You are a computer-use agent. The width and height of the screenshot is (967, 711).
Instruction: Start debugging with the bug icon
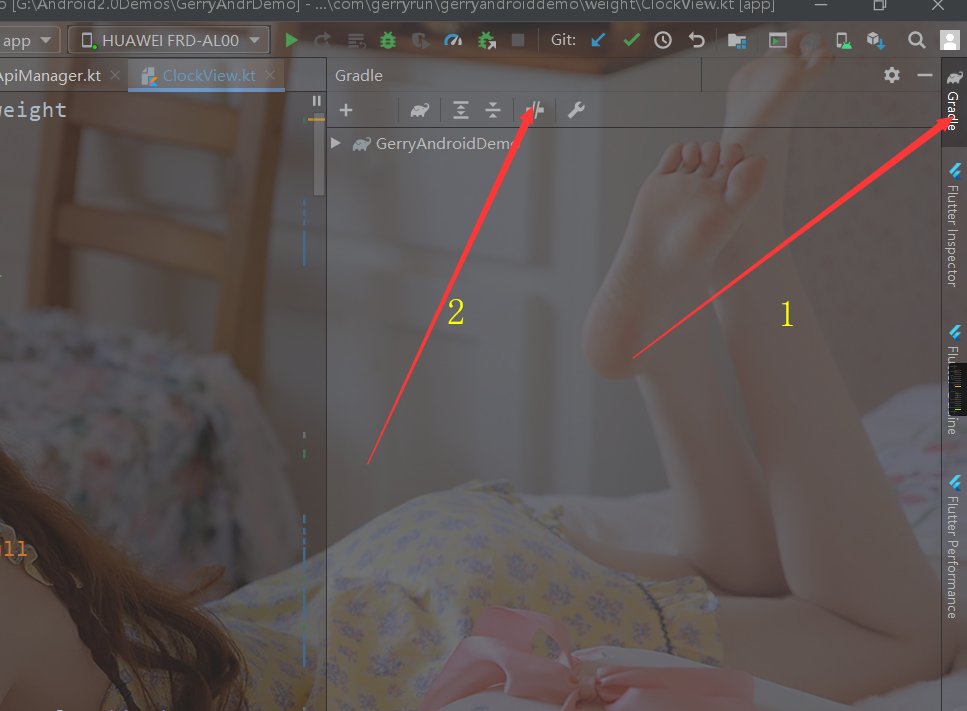click(x=387, y=40)
